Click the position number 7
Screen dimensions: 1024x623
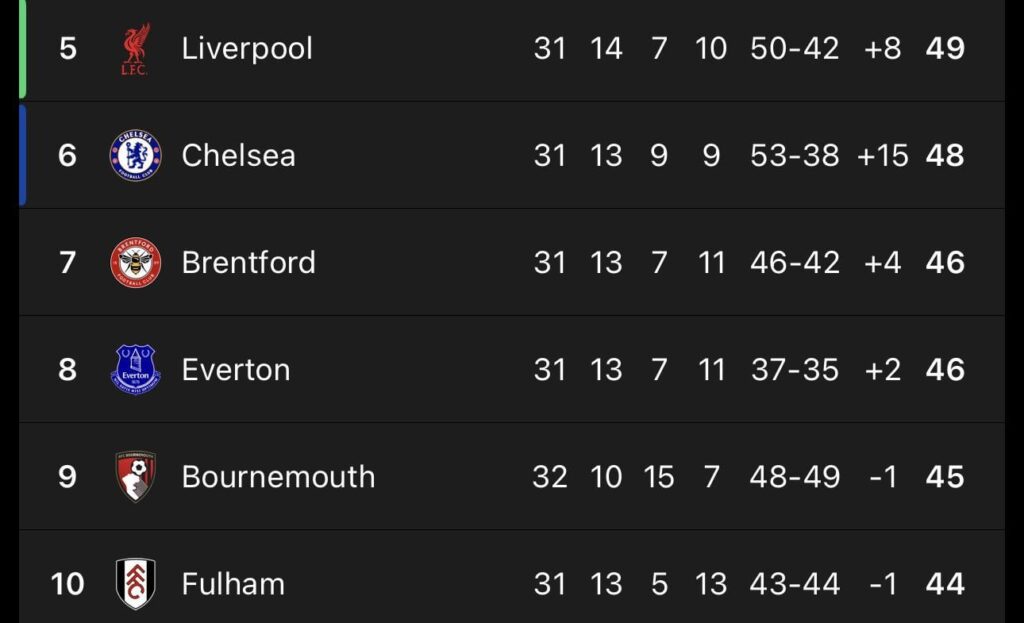[x=67, y=263]
